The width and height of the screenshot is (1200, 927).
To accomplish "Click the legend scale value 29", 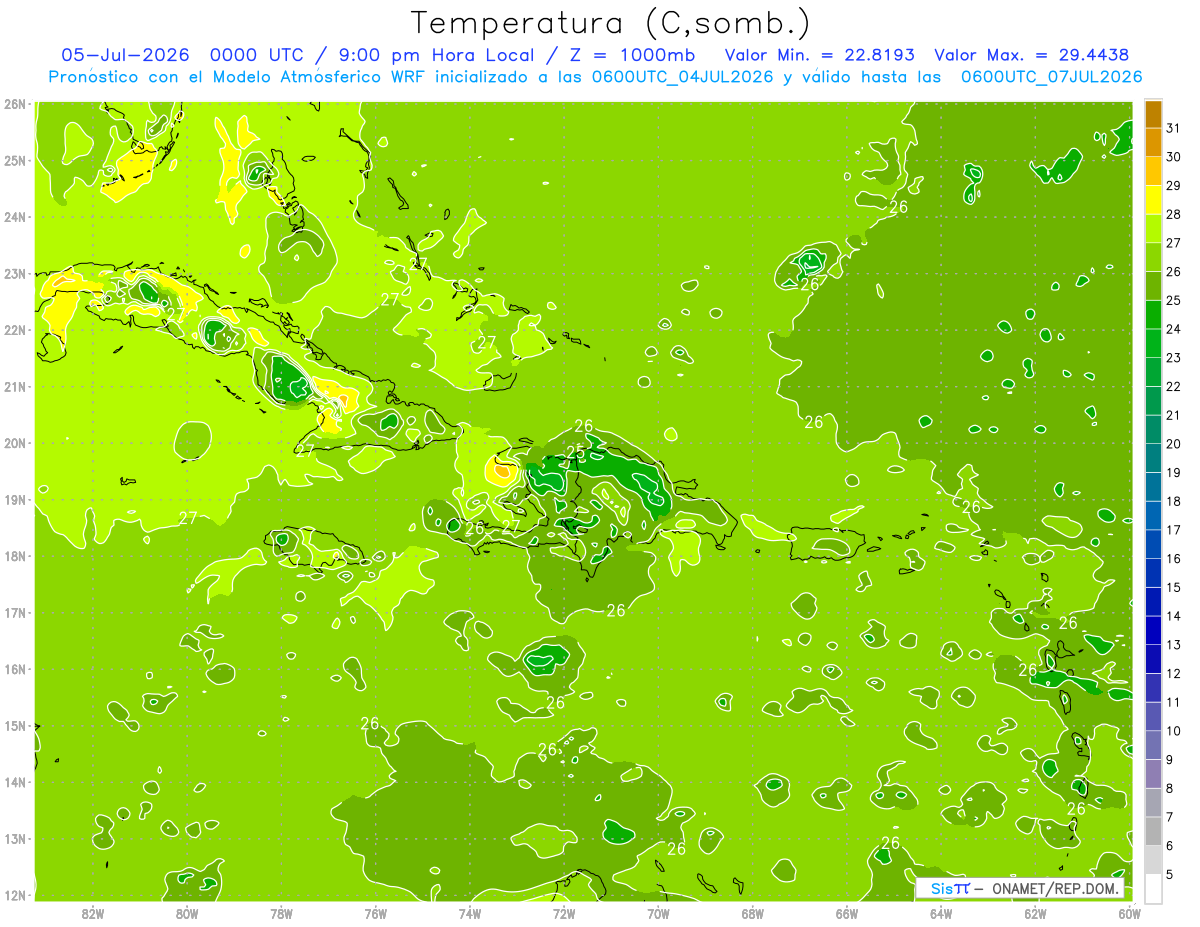I will point(1174,185).
